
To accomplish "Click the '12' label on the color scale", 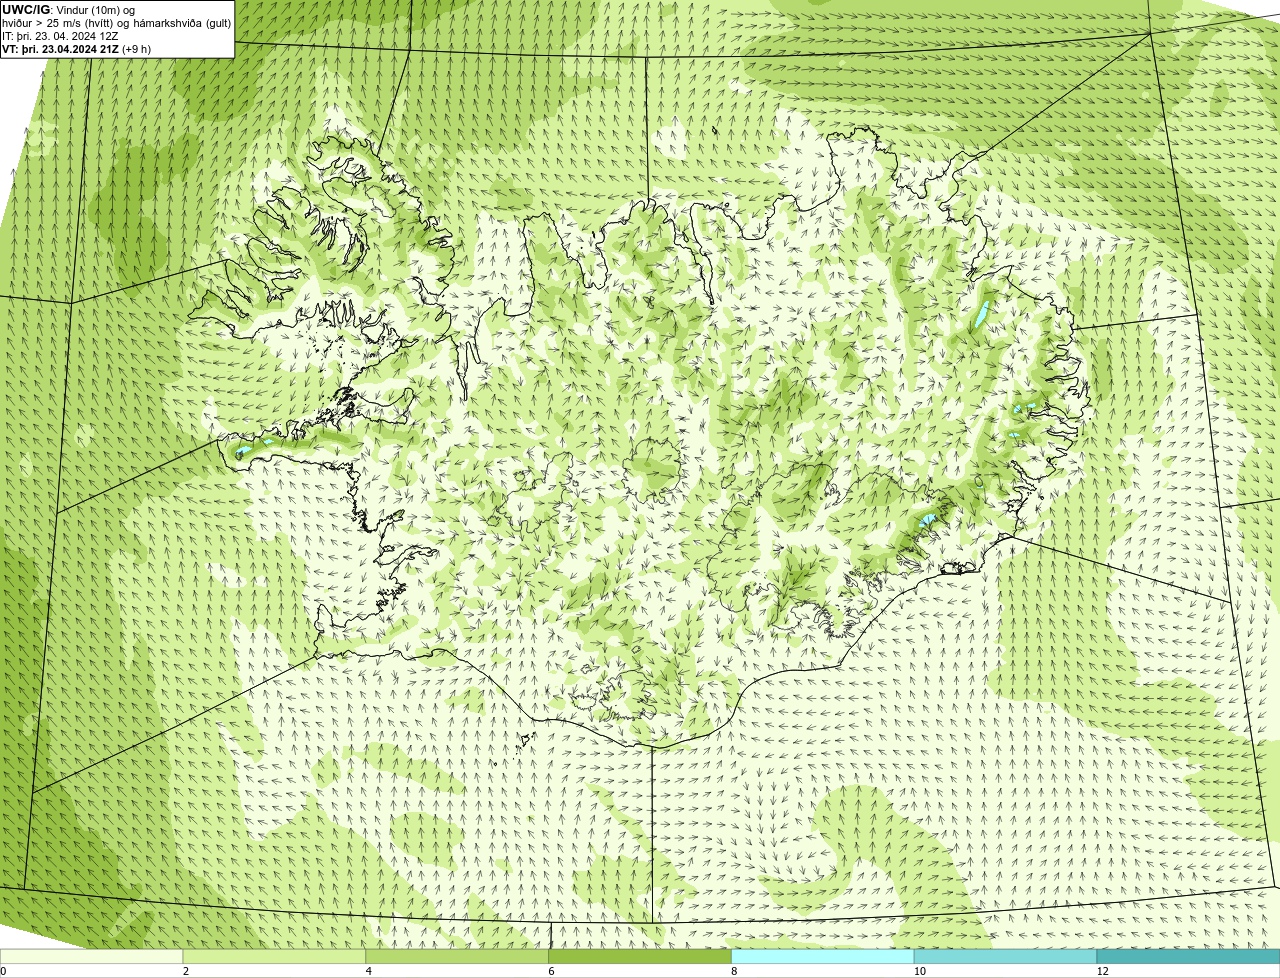I will click(x=1102, y=971).
